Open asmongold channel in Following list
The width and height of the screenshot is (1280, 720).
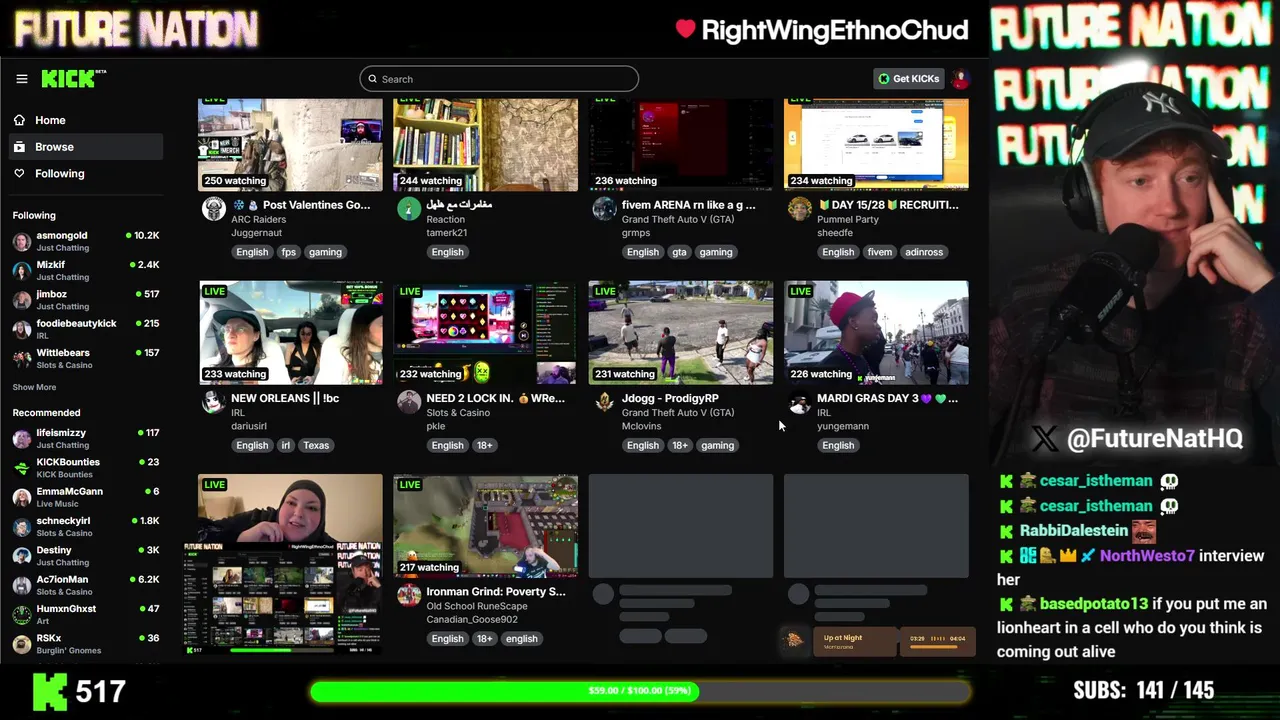coord(85,241)
